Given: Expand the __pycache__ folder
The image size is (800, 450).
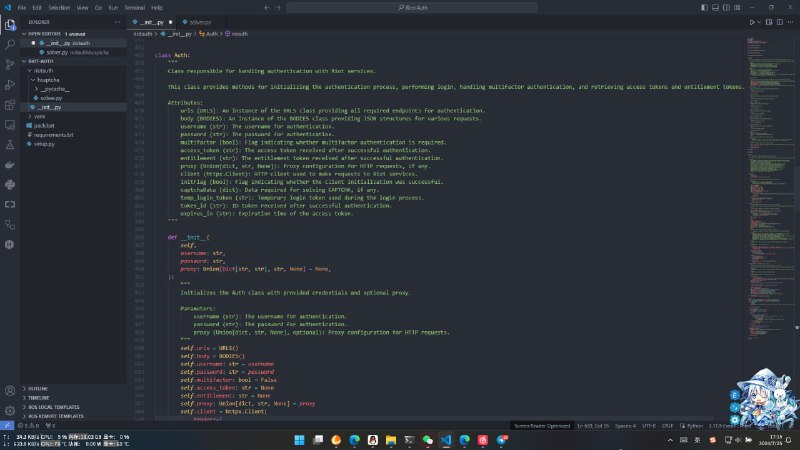Looking at the screenshot, I should pyautogui.click(x=53, y=89).
